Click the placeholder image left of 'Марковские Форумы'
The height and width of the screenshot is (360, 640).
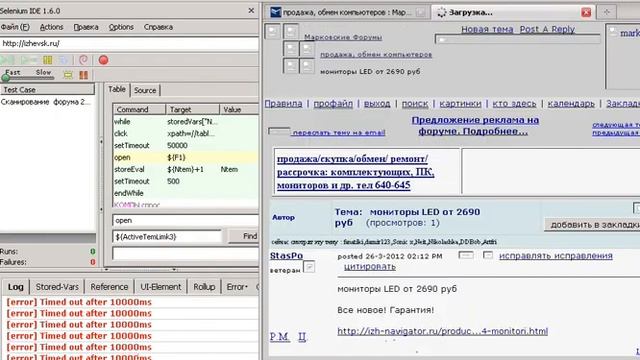point(291,31)
